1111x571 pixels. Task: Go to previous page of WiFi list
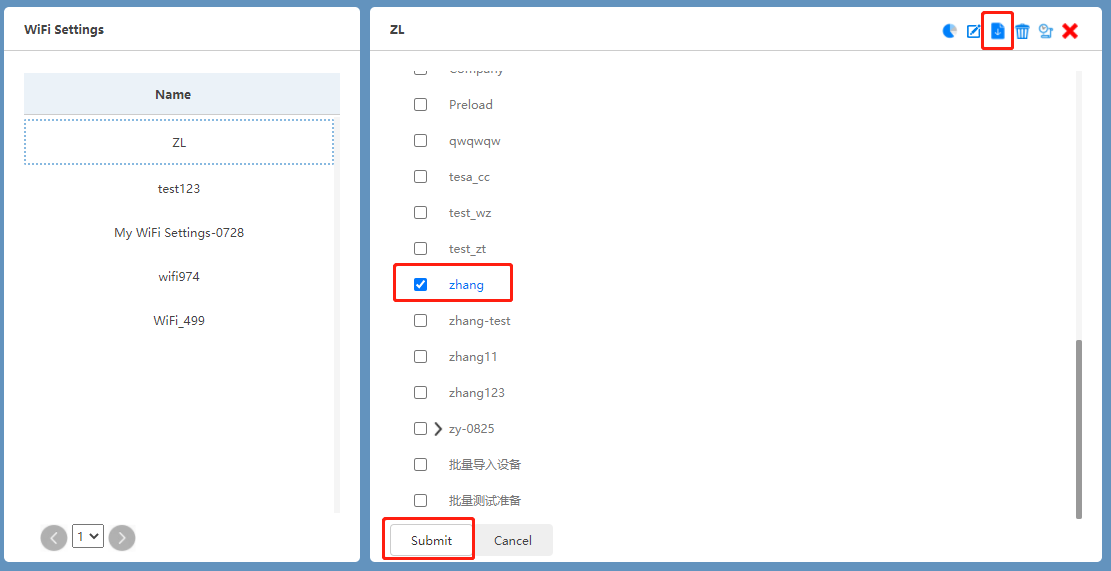54,538
